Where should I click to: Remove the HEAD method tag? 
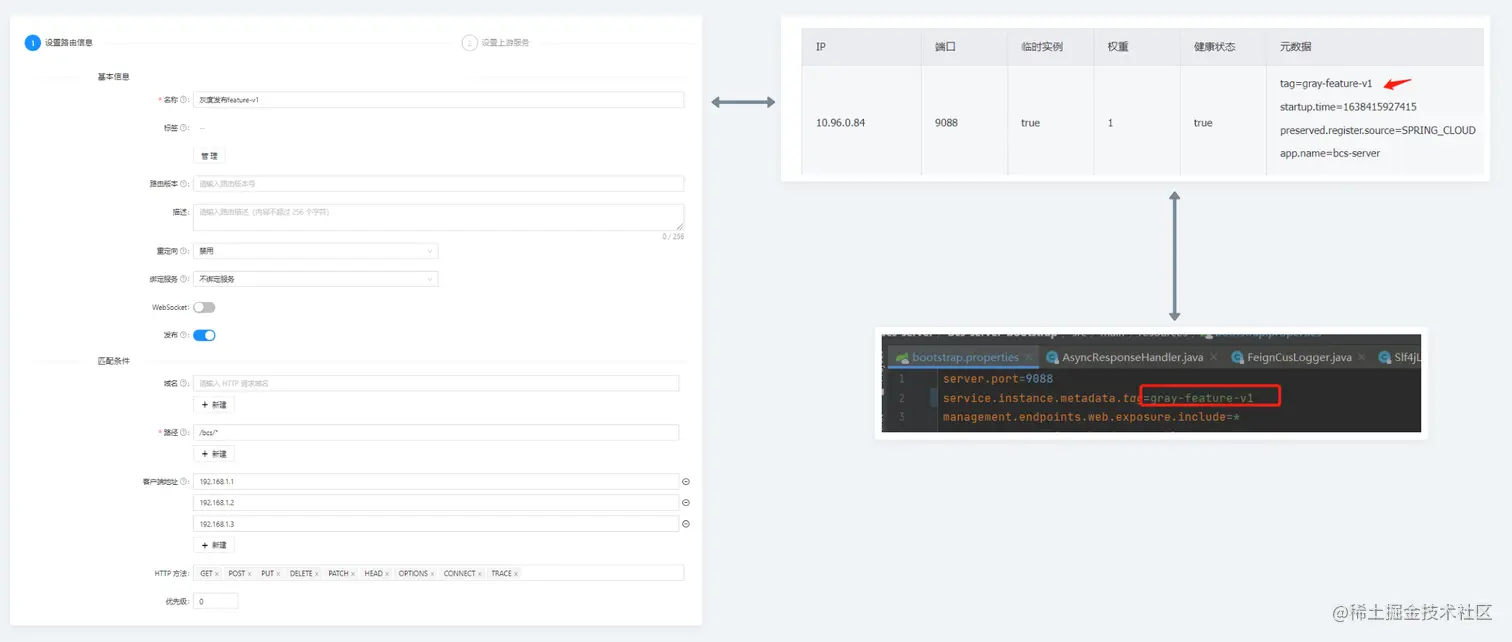387,573
